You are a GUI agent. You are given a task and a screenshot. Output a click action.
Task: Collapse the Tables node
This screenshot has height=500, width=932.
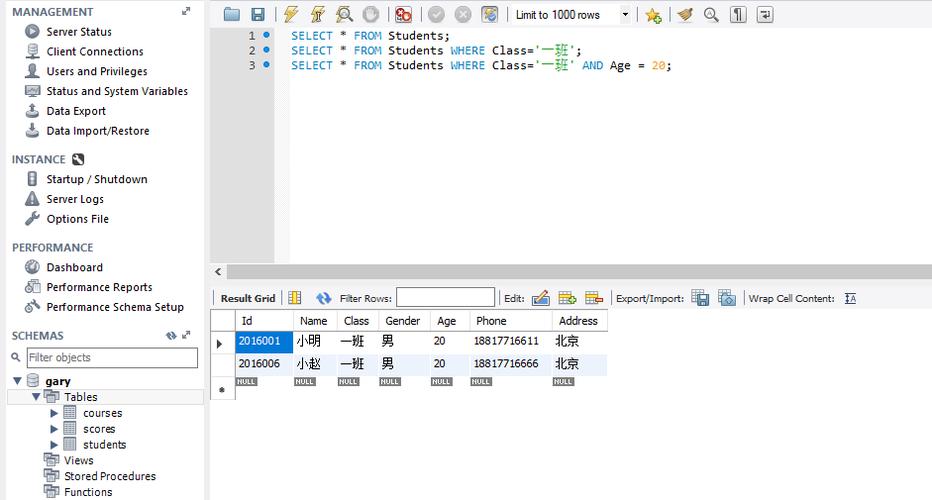36,397
